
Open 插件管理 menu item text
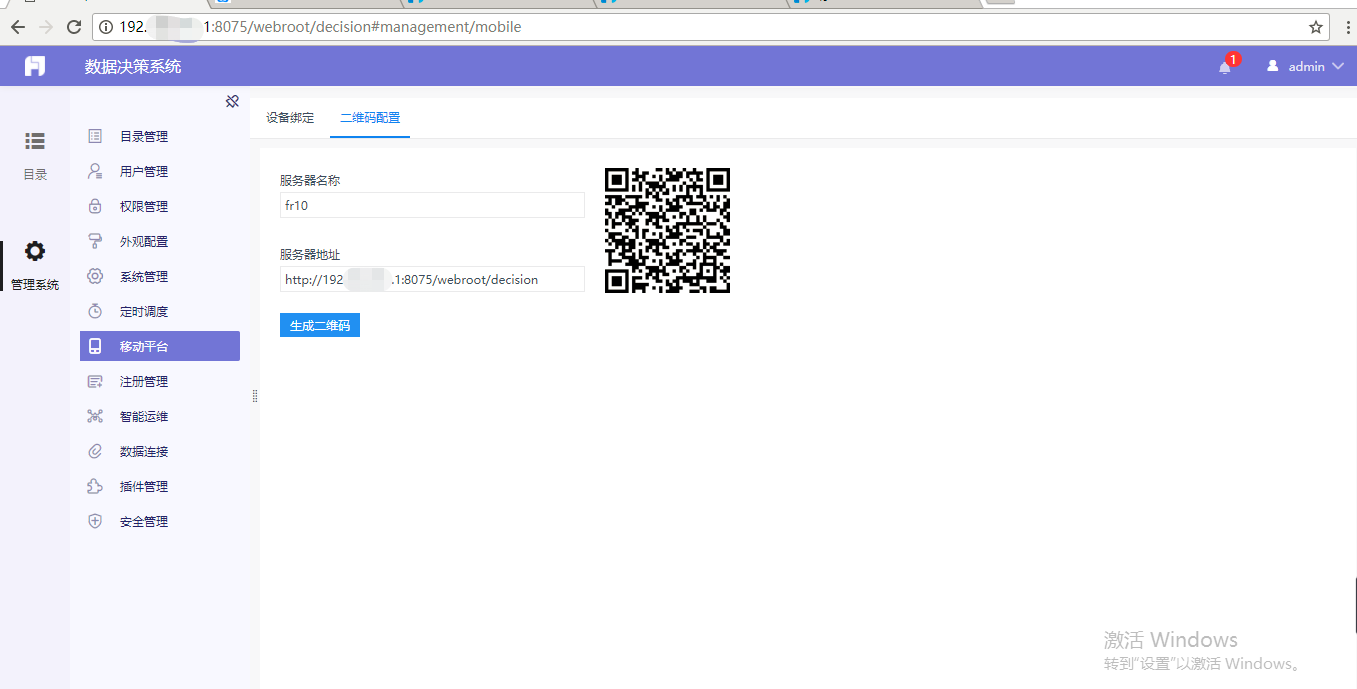[x=144, y=487]
